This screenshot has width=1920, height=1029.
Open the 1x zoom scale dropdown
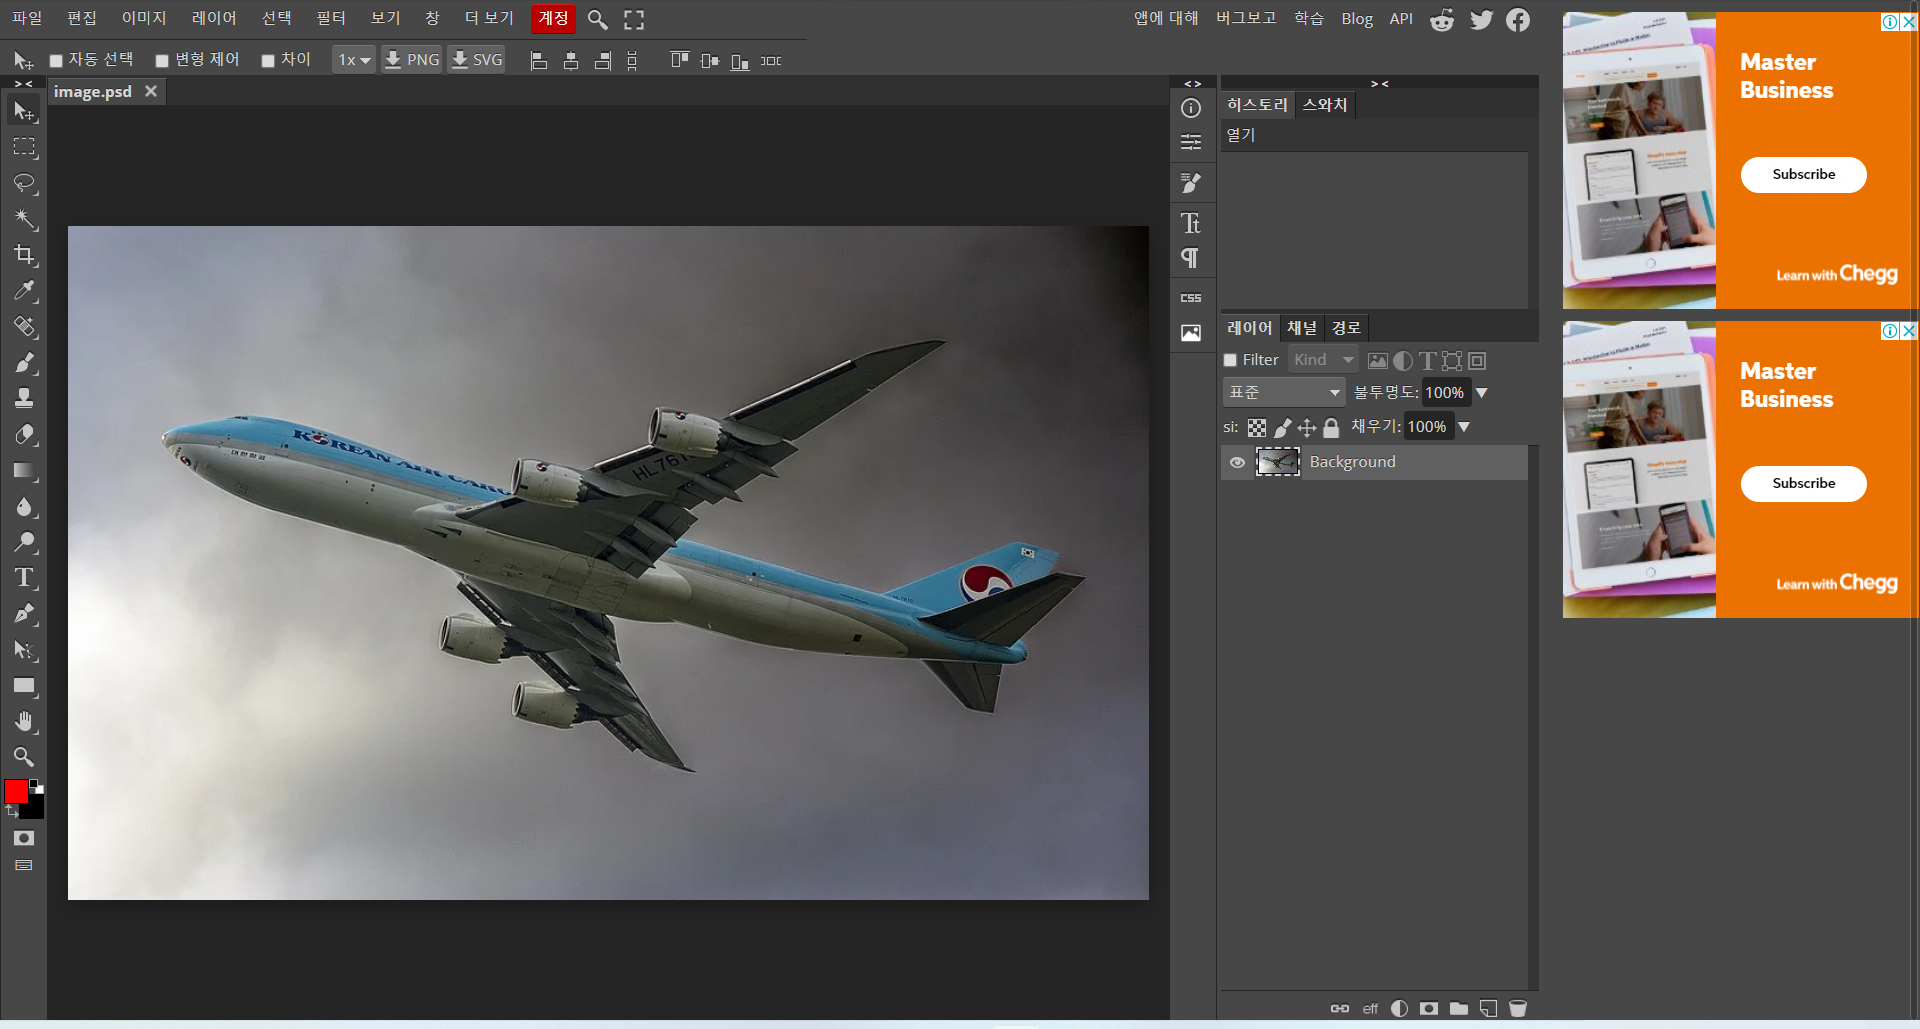(354, 60)
